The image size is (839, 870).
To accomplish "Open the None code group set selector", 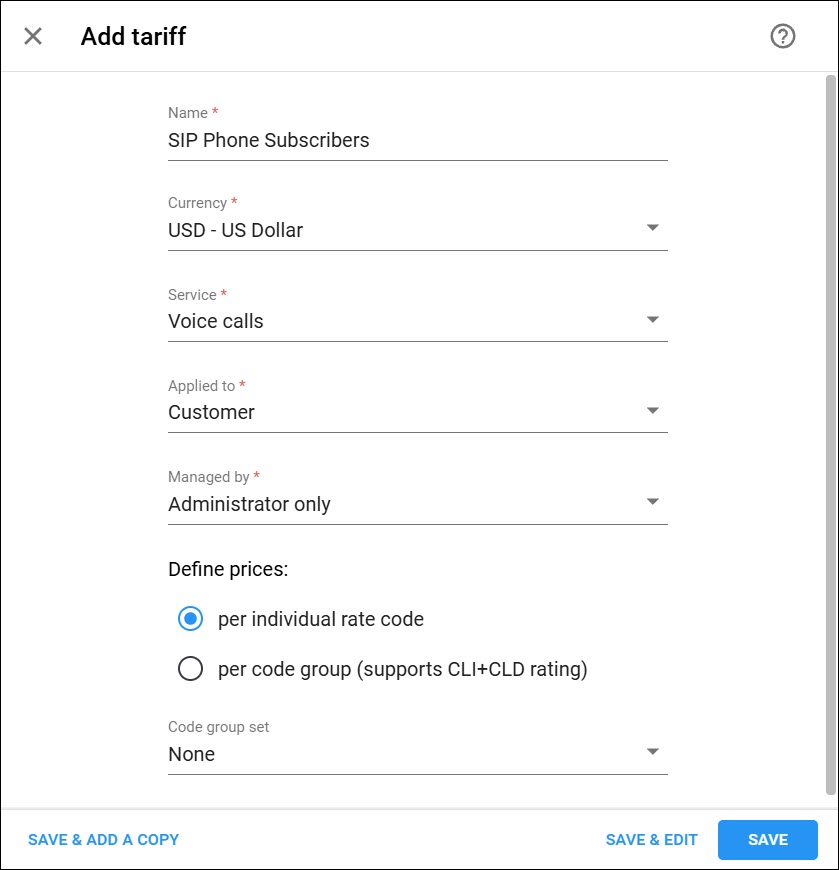I will coord(418,754).
